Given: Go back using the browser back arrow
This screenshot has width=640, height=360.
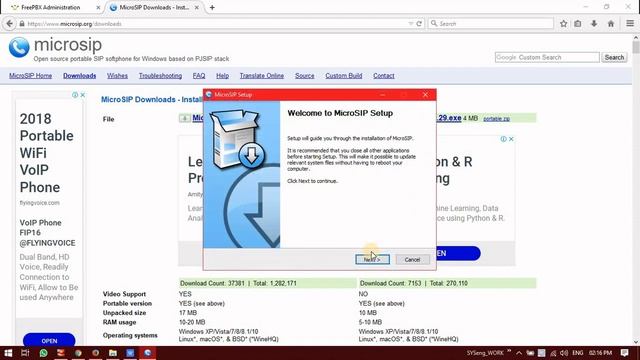Looking at the screenshot, I should 9,24.
